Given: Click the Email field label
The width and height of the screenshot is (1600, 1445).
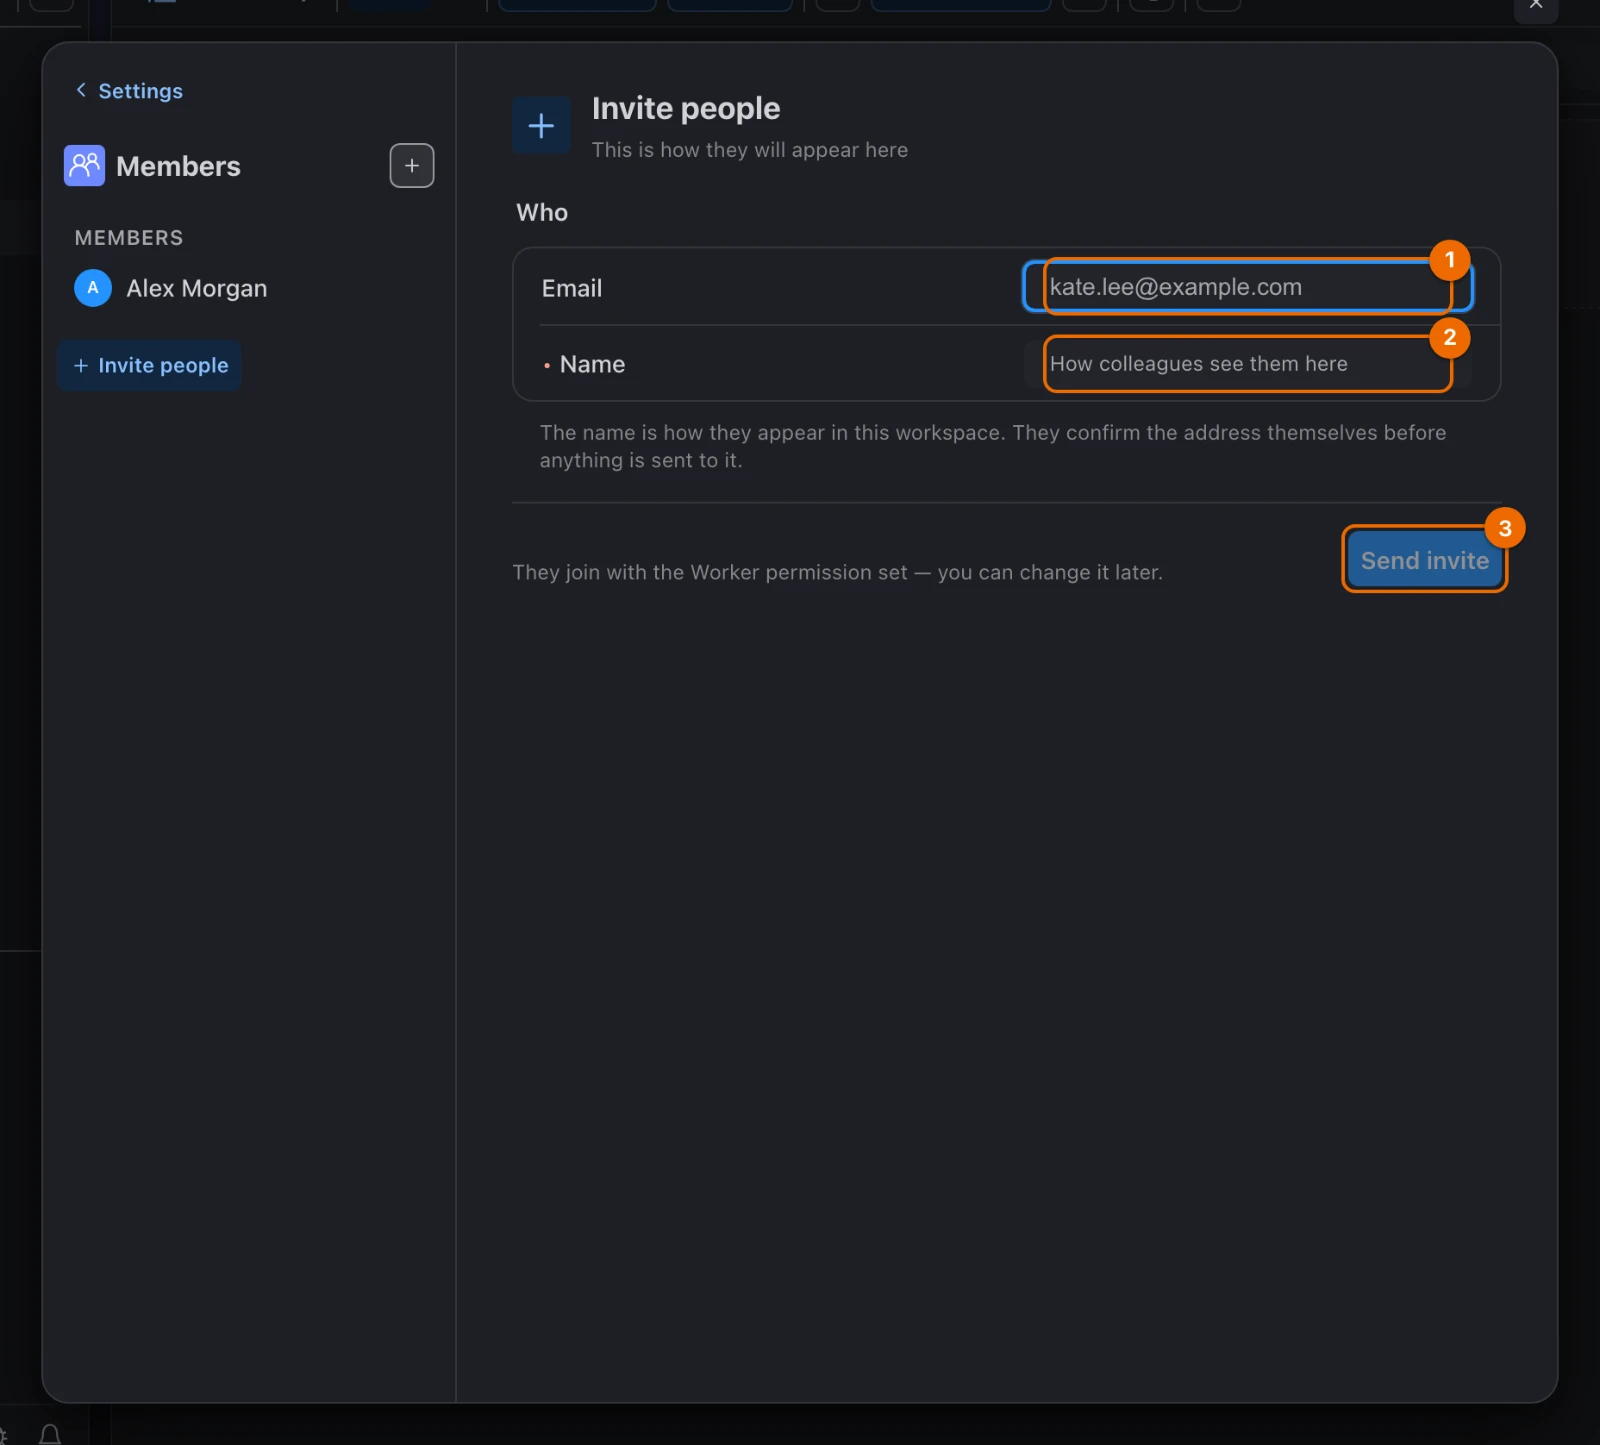Looking at the screenshot, I should click(572, 289).
